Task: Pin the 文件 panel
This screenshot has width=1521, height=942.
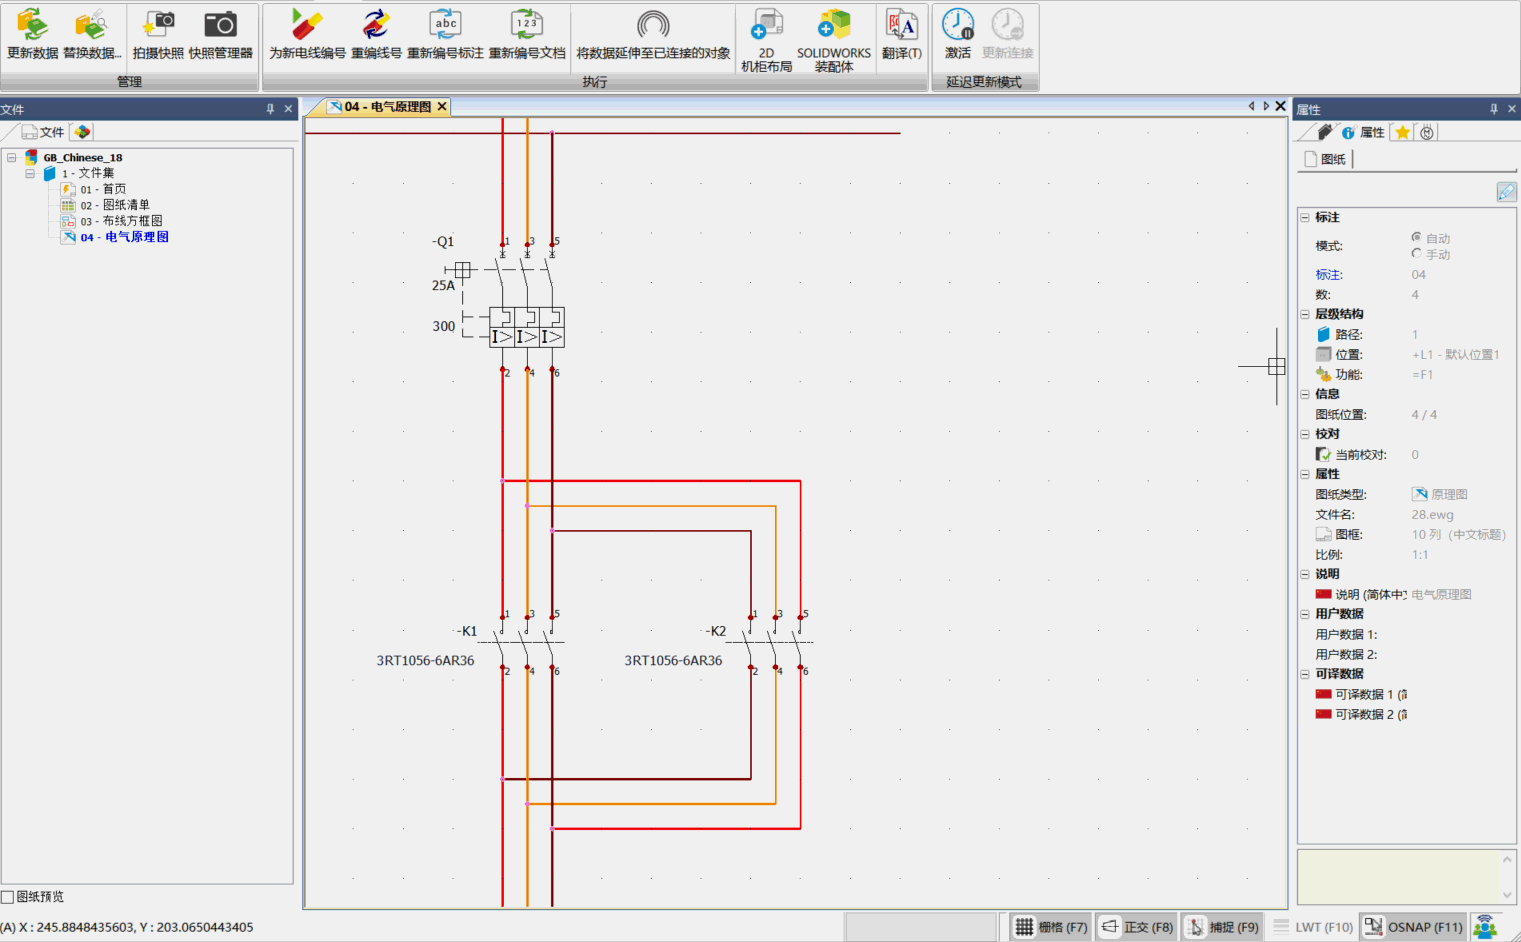Action: point(270,109)
